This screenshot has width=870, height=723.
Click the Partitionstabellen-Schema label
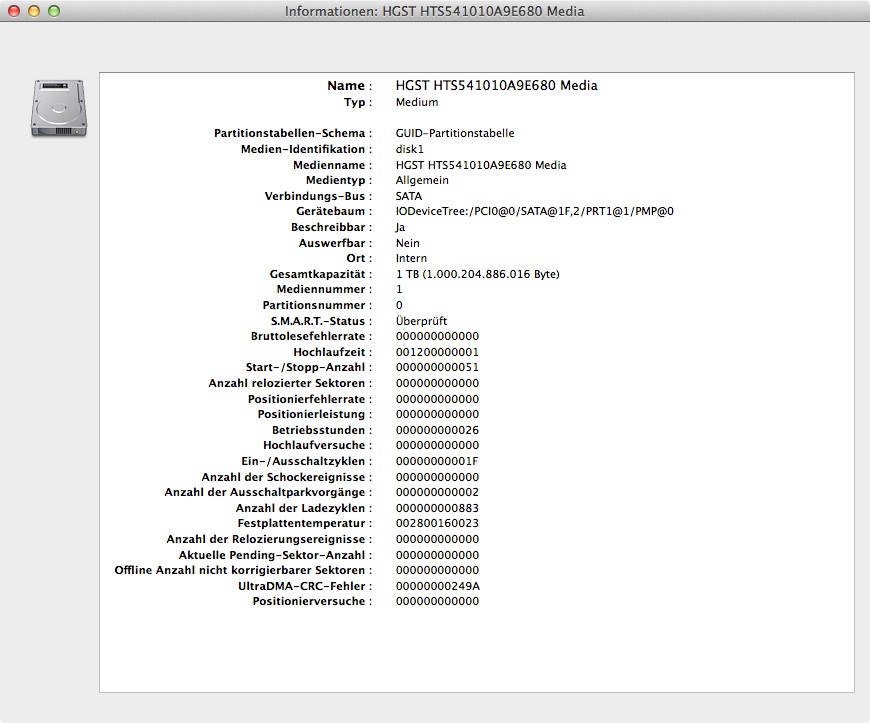coord(293,133)
